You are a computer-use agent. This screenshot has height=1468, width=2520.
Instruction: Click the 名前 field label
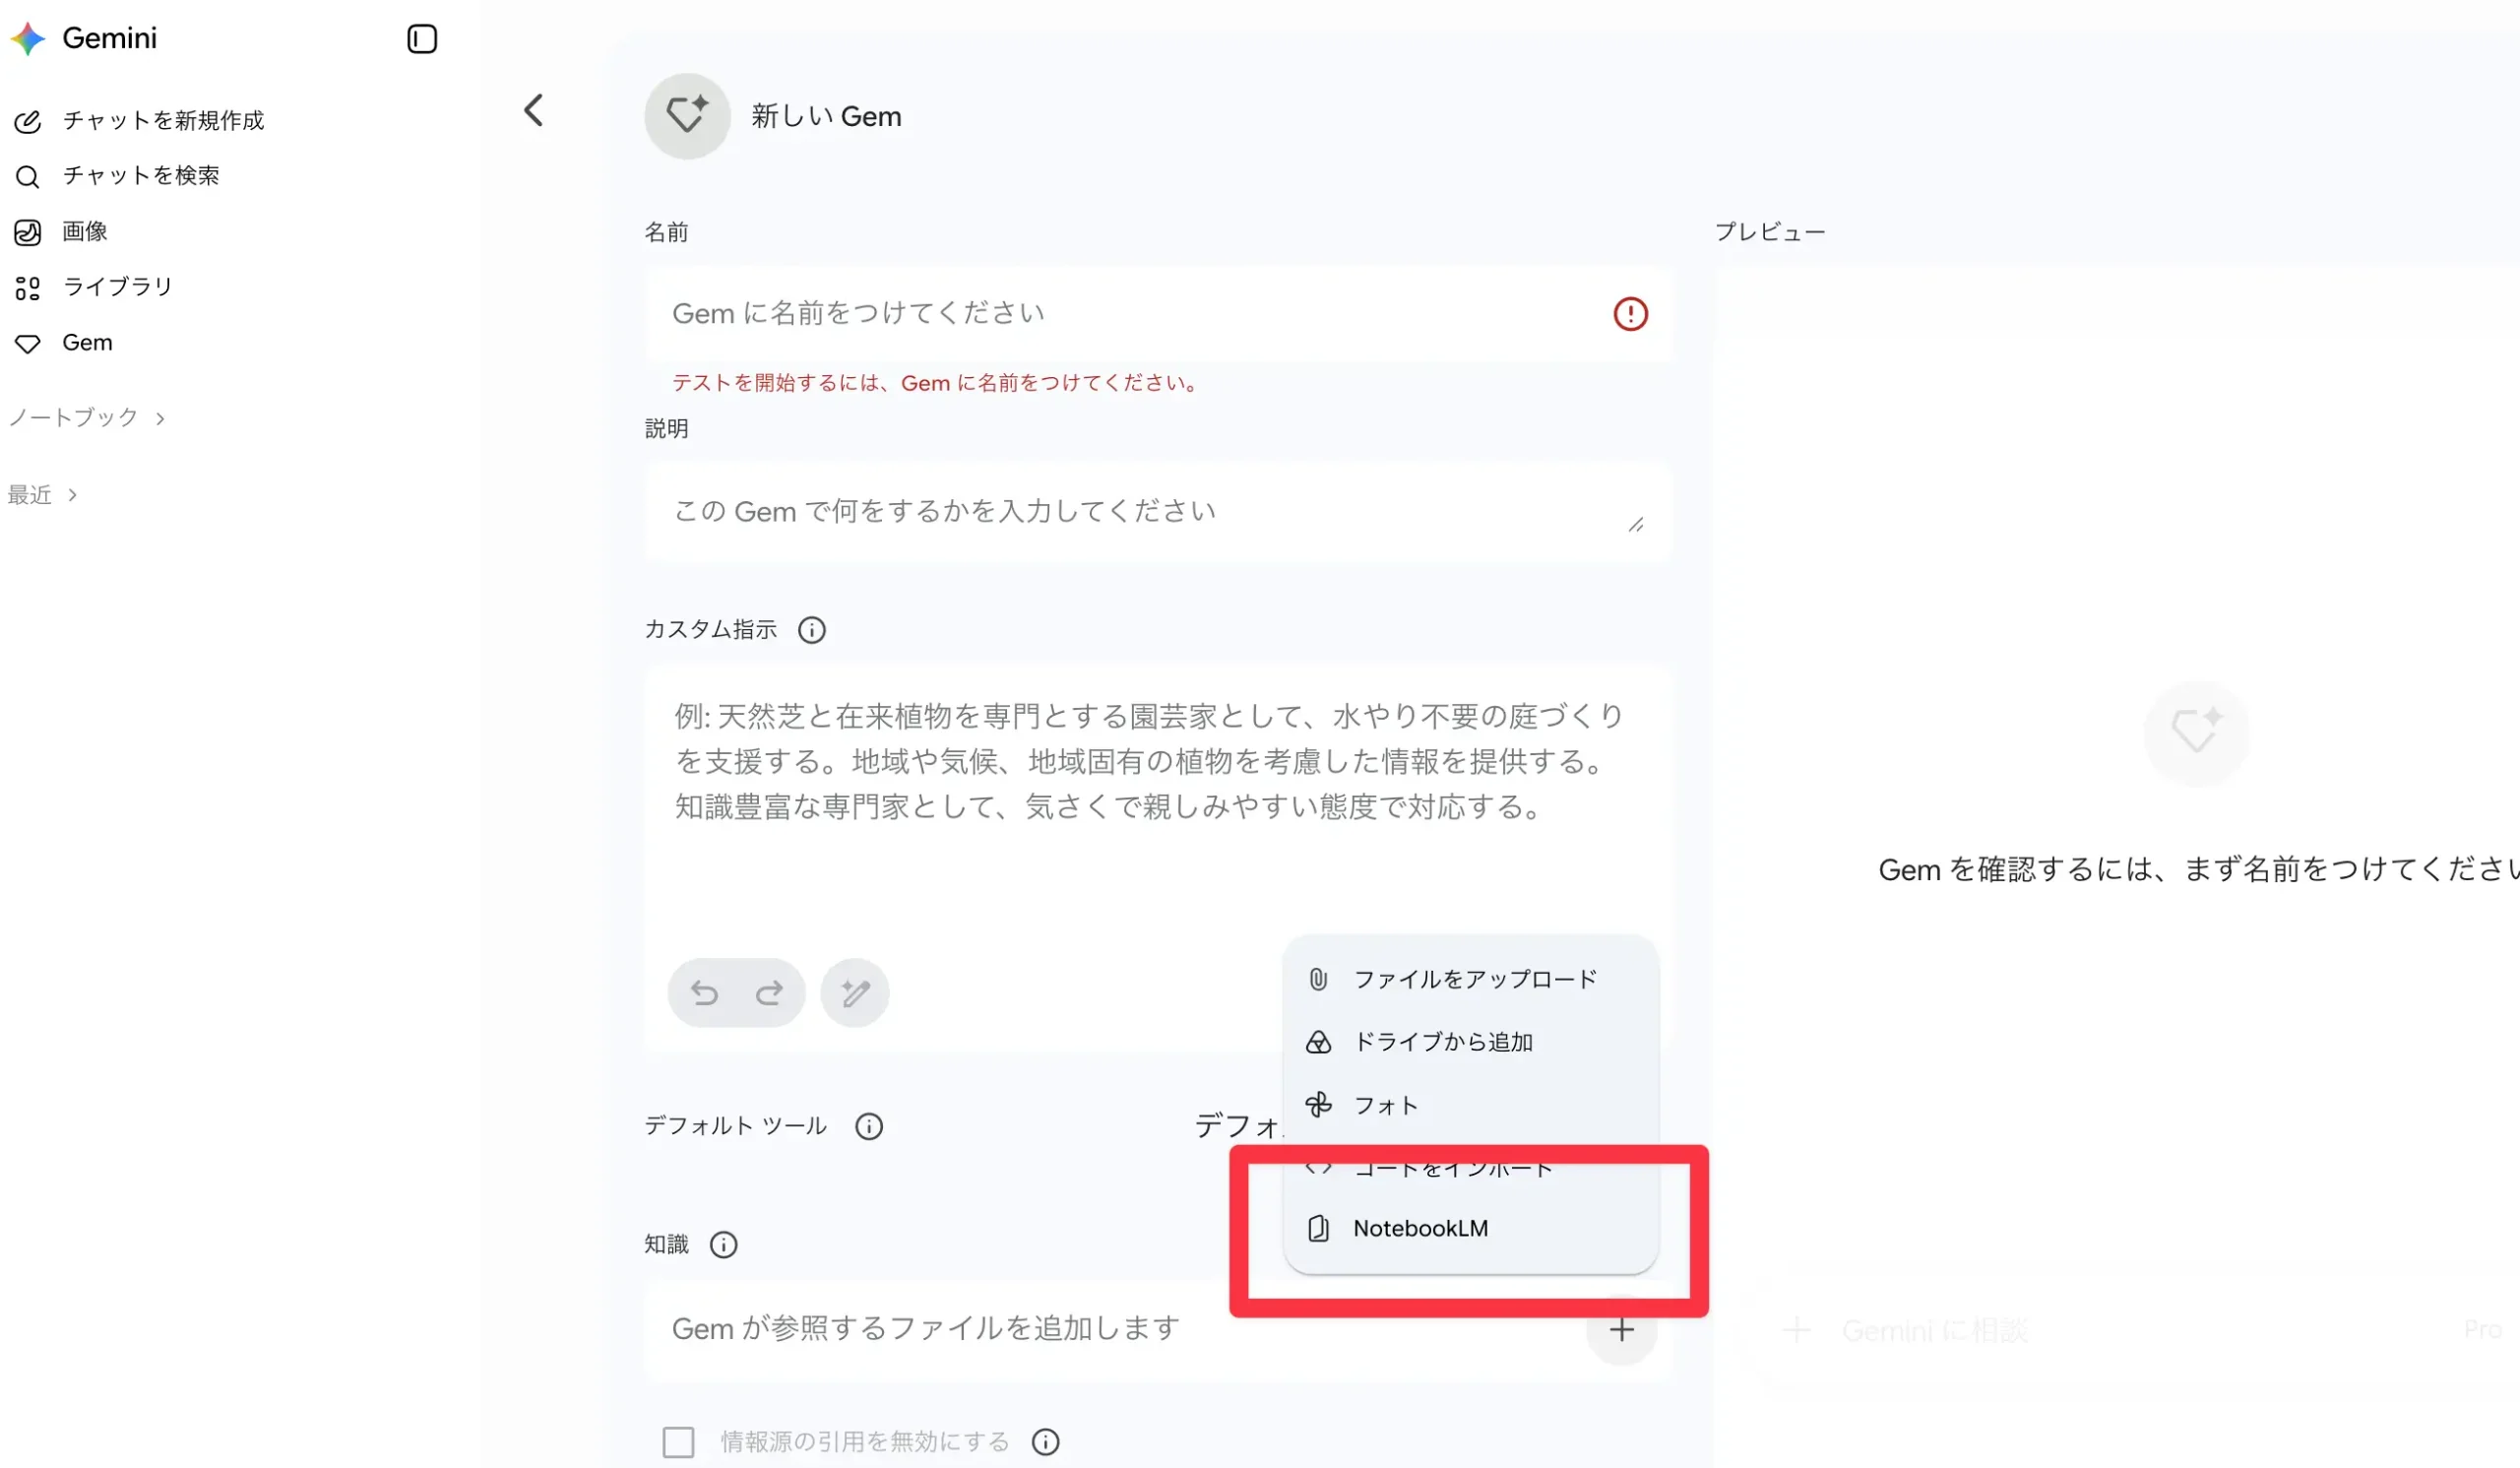click(x=666, y=233)
